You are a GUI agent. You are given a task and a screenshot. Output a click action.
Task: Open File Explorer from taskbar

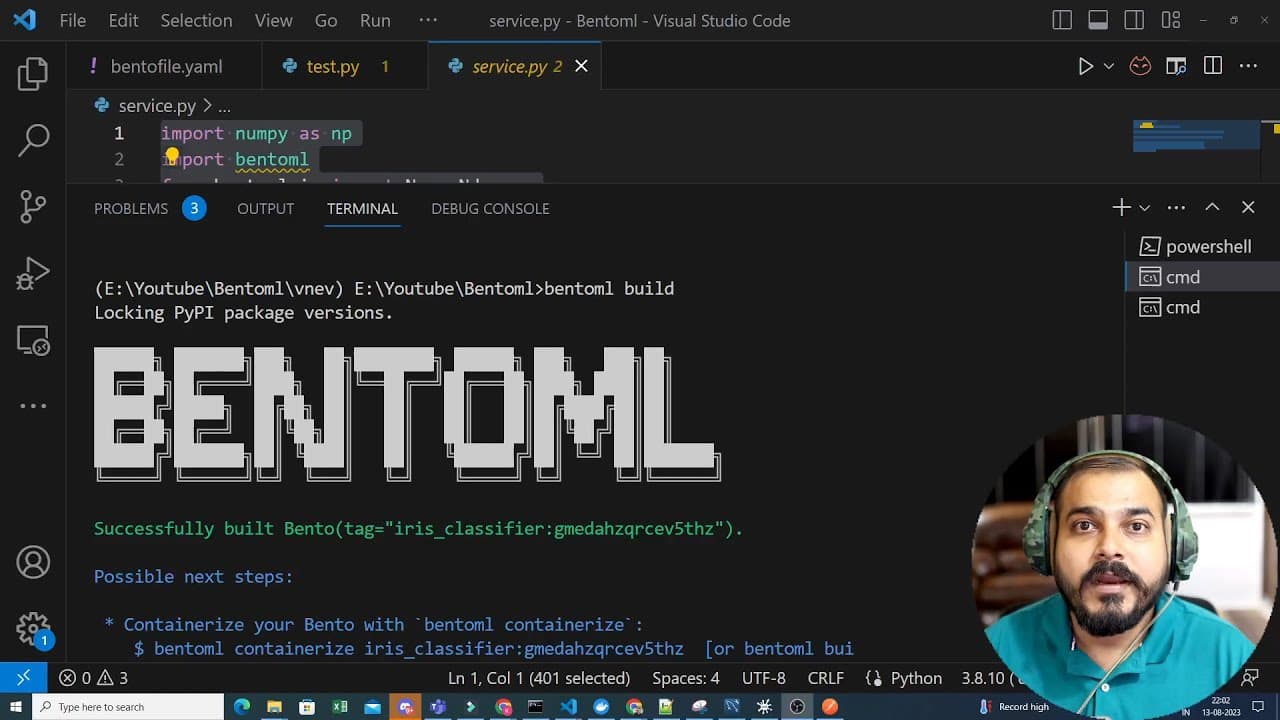pyautogui.click(x=274, y=706)
